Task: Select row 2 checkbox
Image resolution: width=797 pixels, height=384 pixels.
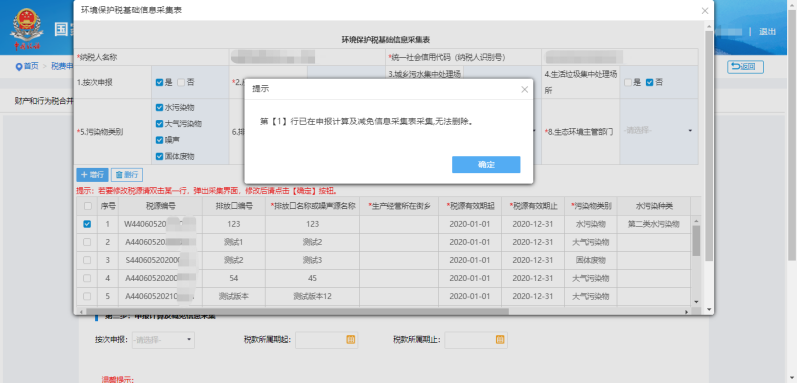Action: tap(87, 242)
